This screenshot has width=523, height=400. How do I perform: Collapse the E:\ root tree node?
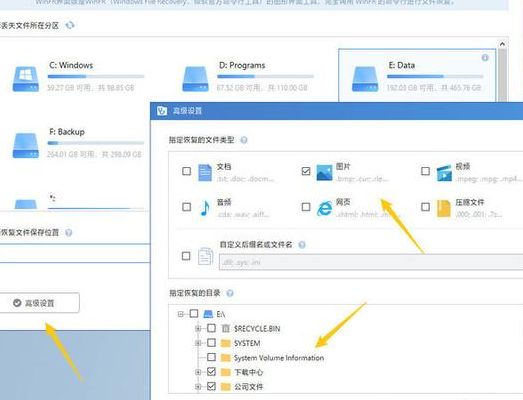coord(180,314)
